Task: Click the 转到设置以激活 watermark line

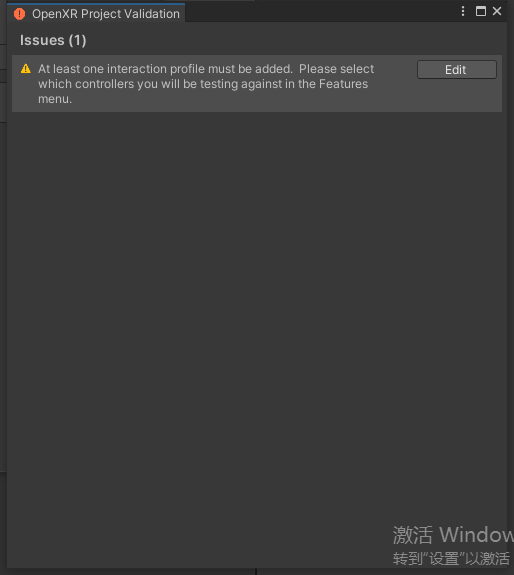Action: (451, 558)
